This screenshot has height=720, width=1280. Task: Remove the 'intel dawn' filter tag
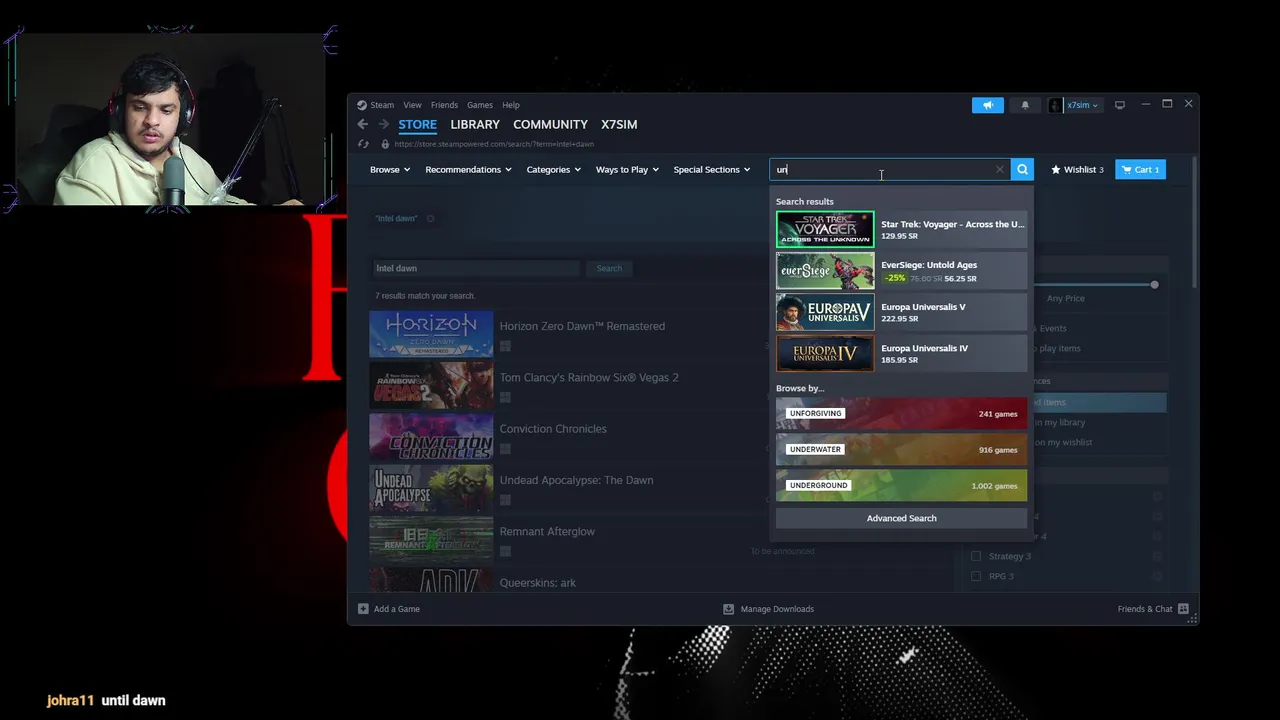coord(431,219)
